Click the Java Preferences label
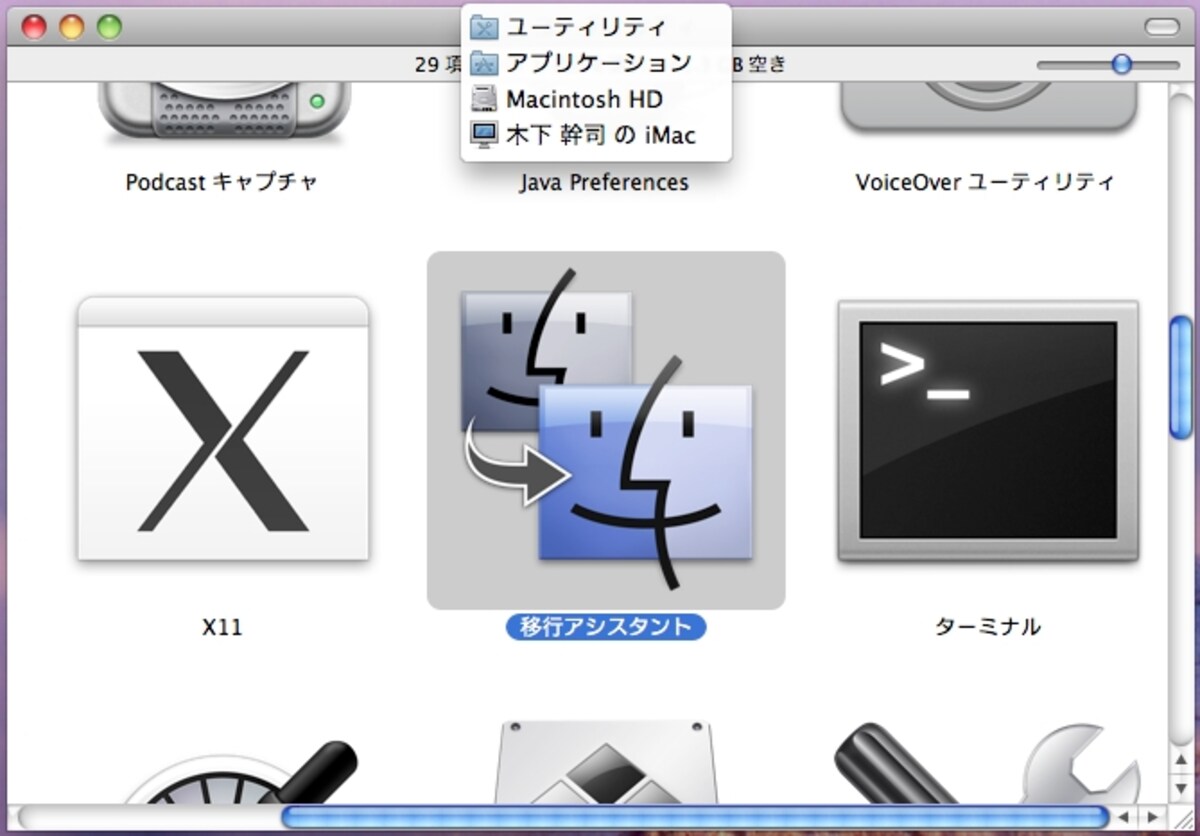Image resolution: width=1200 pixels, height=836 pixels. coord(604,183)
